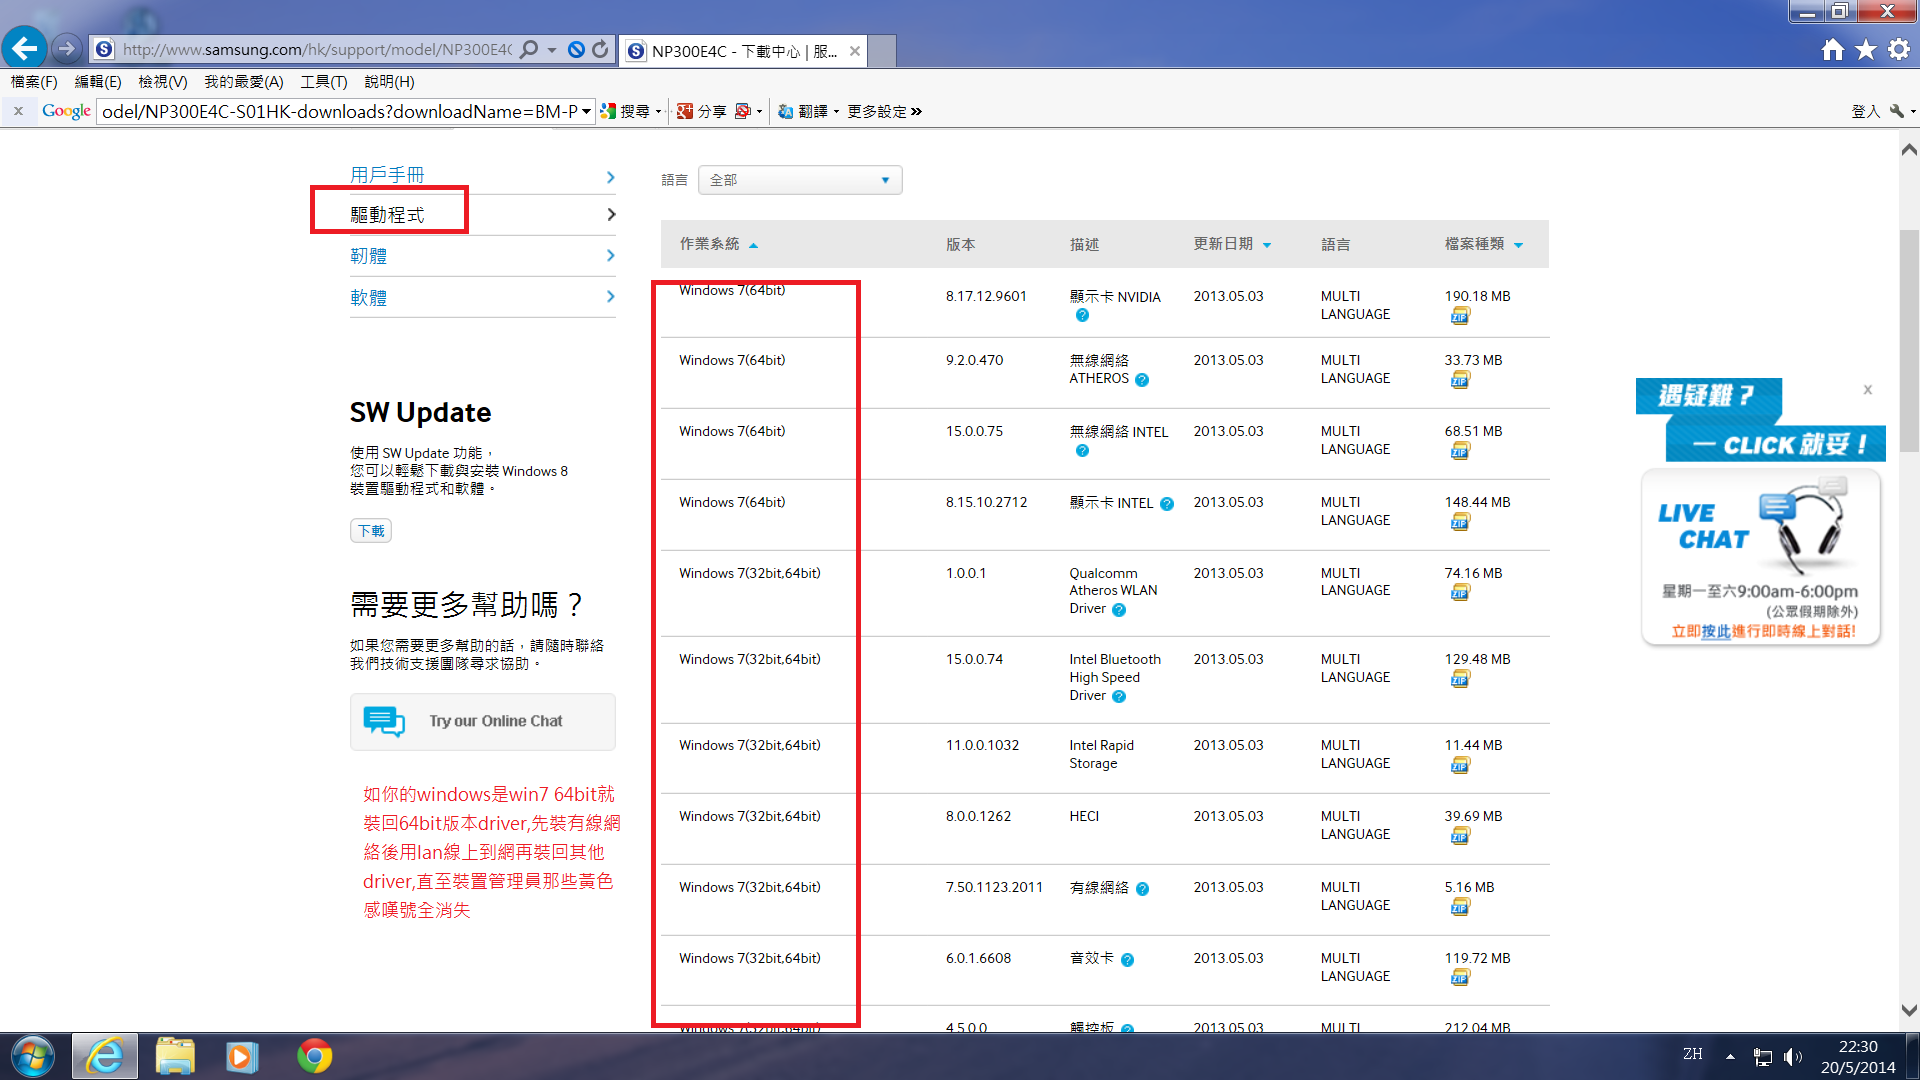Click the Google toolbar share button 分享
The width and height of the screenshot is (1920, 1080).
(x=701, y=111)
